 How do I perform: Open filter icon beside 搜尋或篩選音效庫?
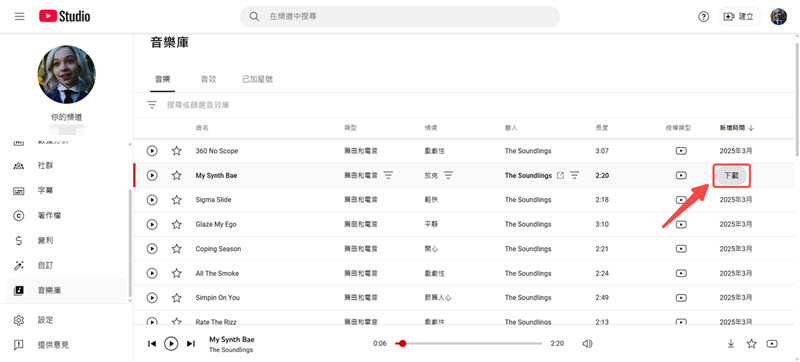point(152,105)
